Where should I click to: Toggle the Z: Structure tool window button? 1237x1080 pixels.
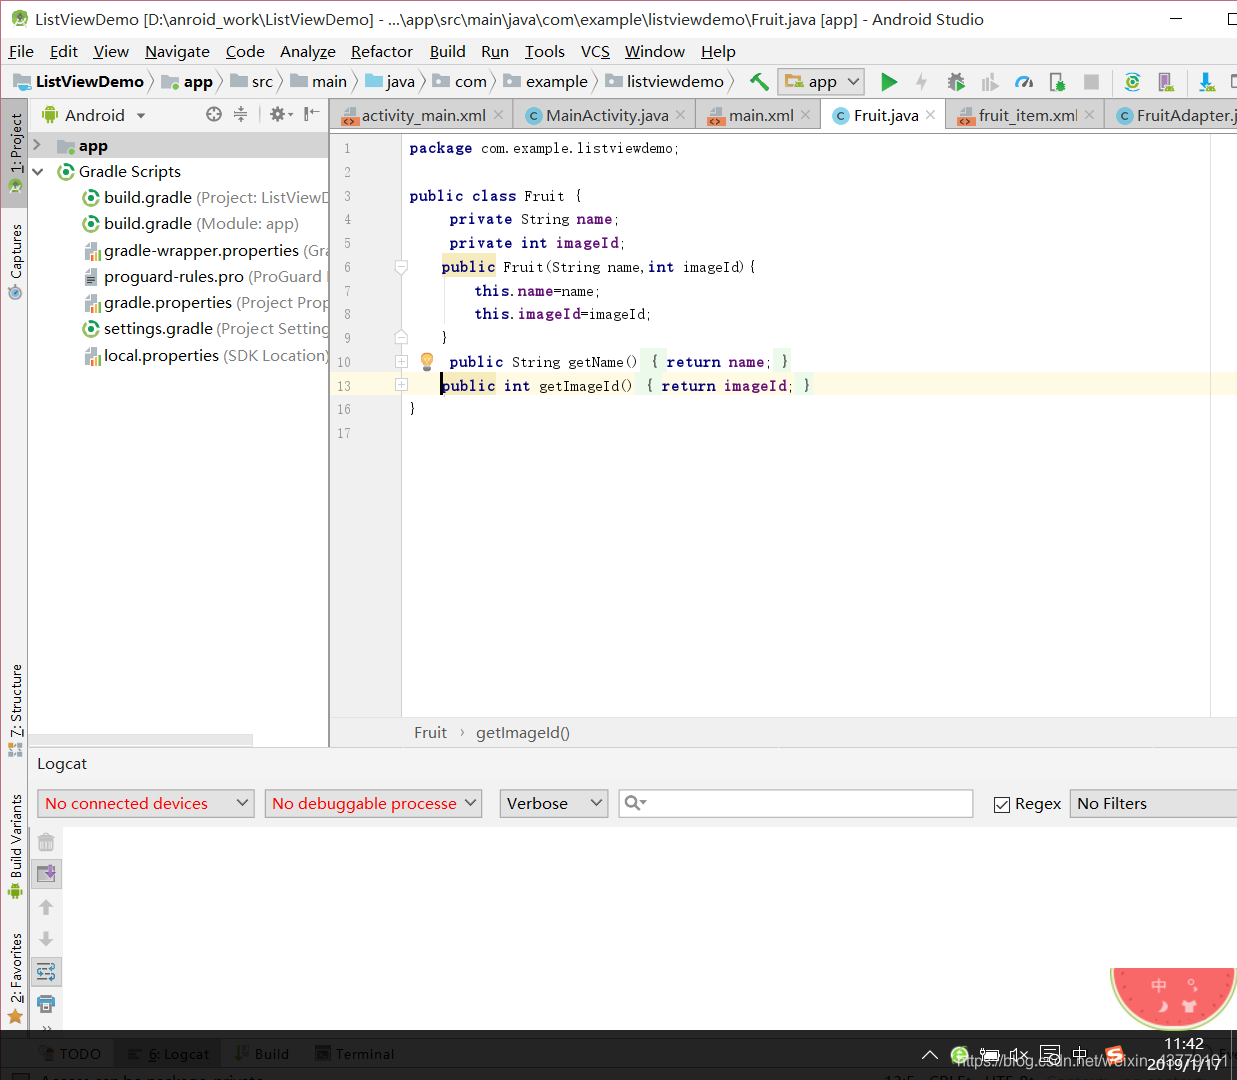click(15, 710)
